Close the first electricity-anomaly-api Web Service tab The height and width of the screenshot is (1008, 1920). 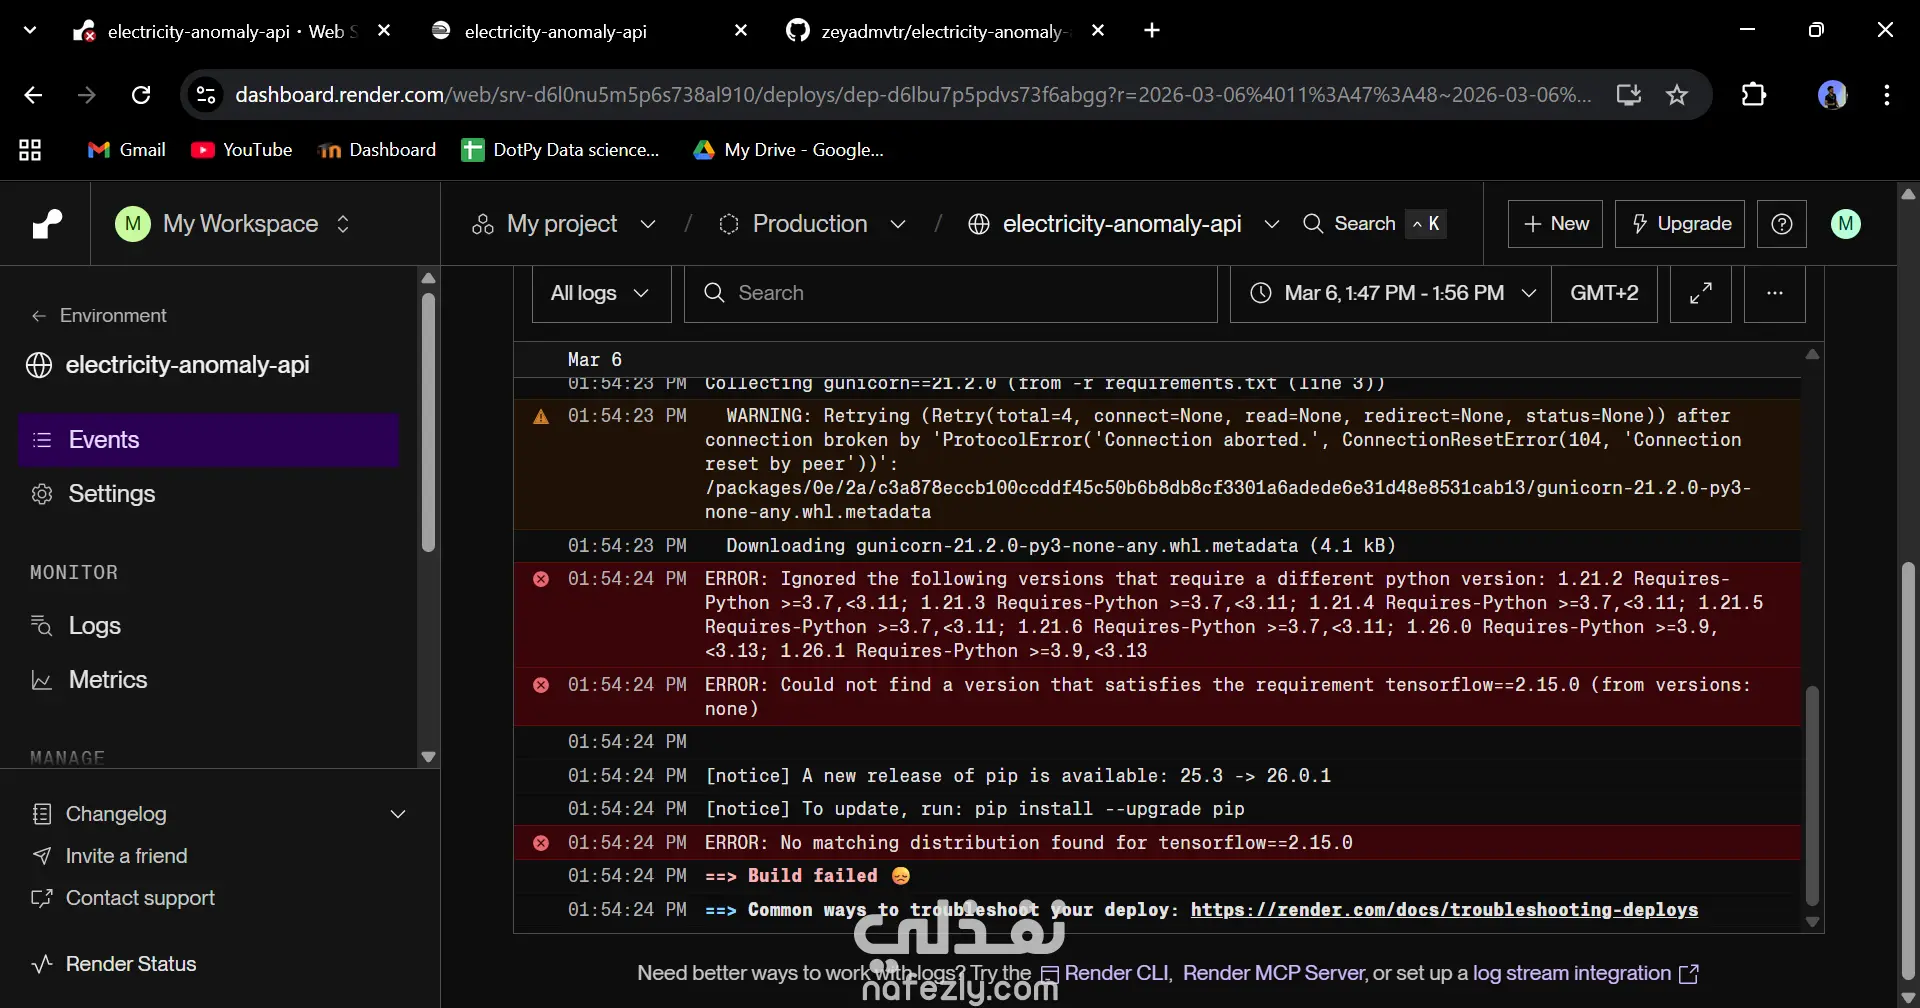(384, 31)
